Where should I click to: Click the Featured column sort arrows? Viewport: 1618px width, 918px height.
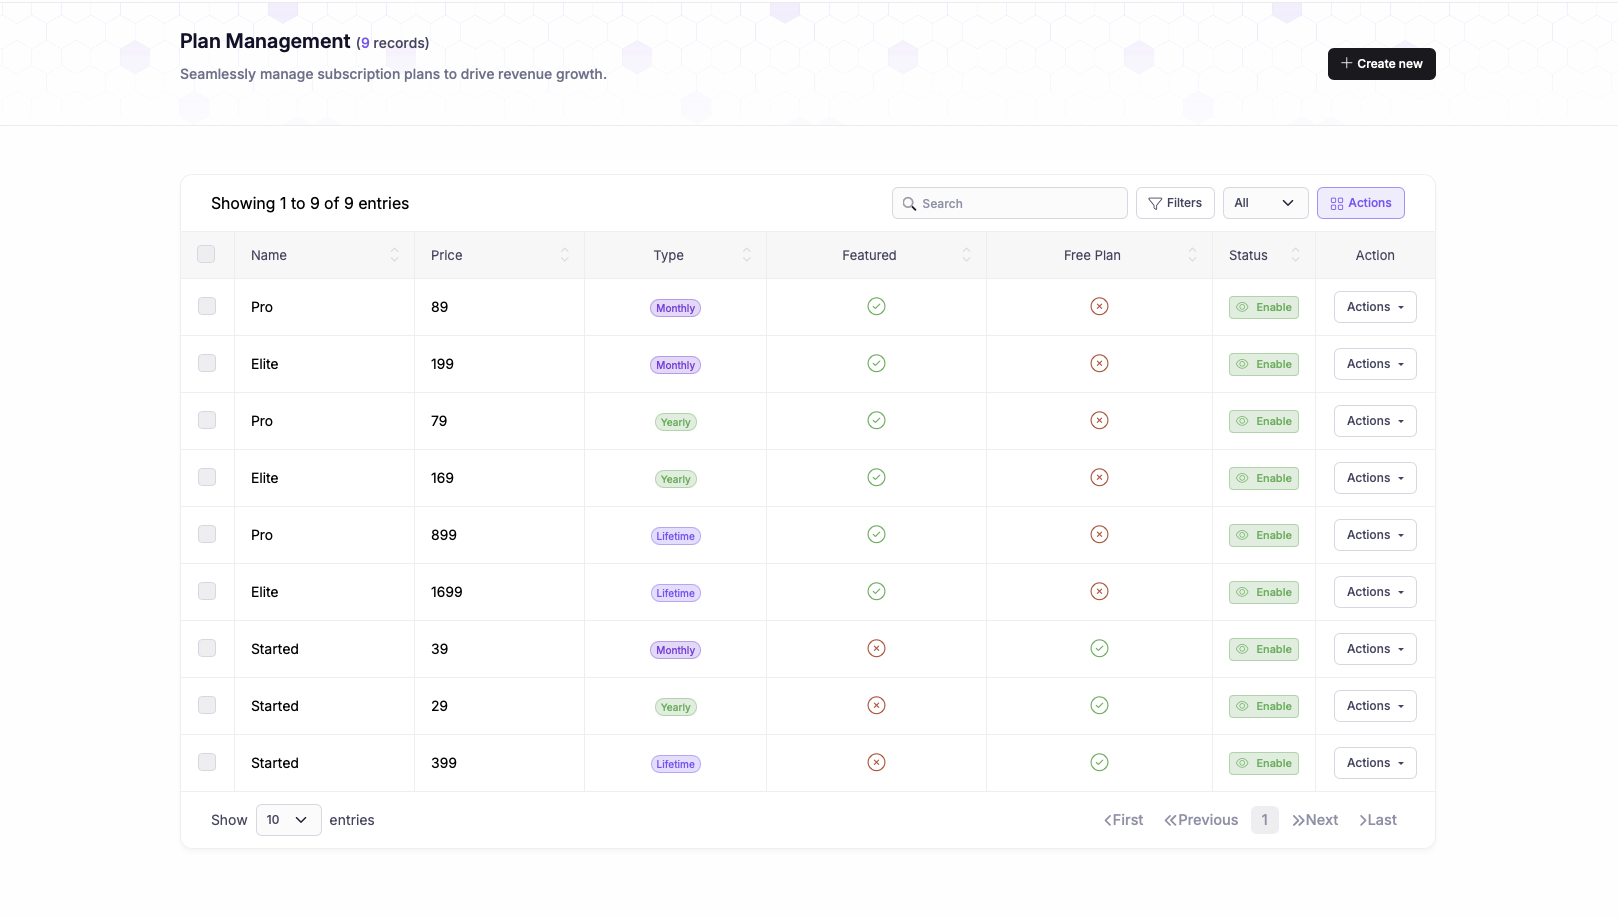pos(966,255)
